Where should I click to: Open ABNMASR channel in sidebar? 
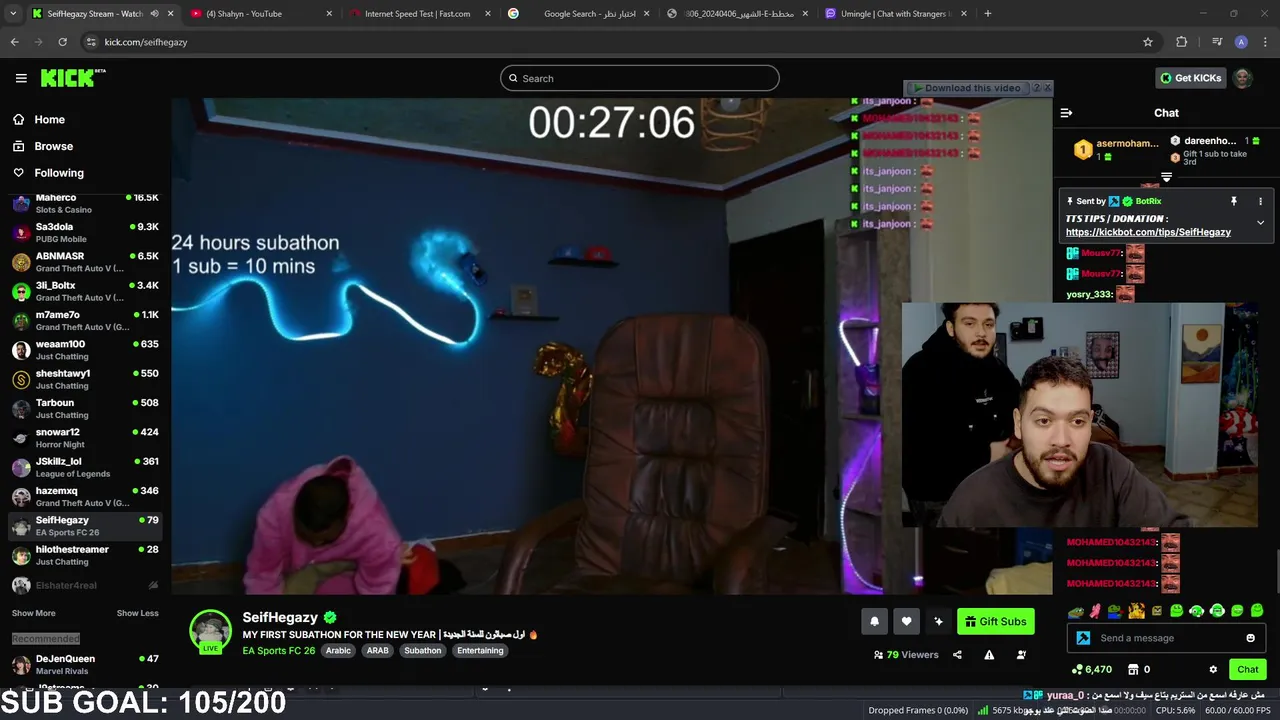[85, 262]
